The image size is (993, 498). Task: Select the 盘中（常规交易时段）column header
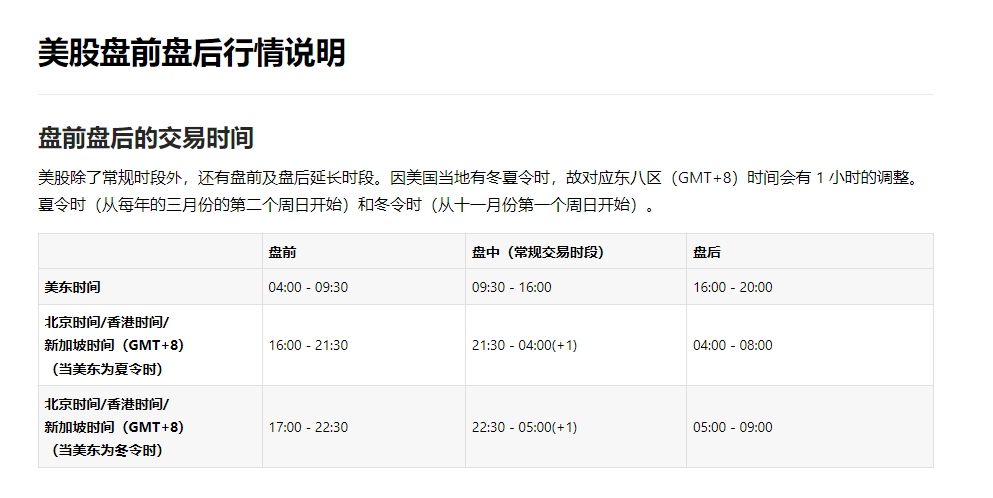coord(538,252)
